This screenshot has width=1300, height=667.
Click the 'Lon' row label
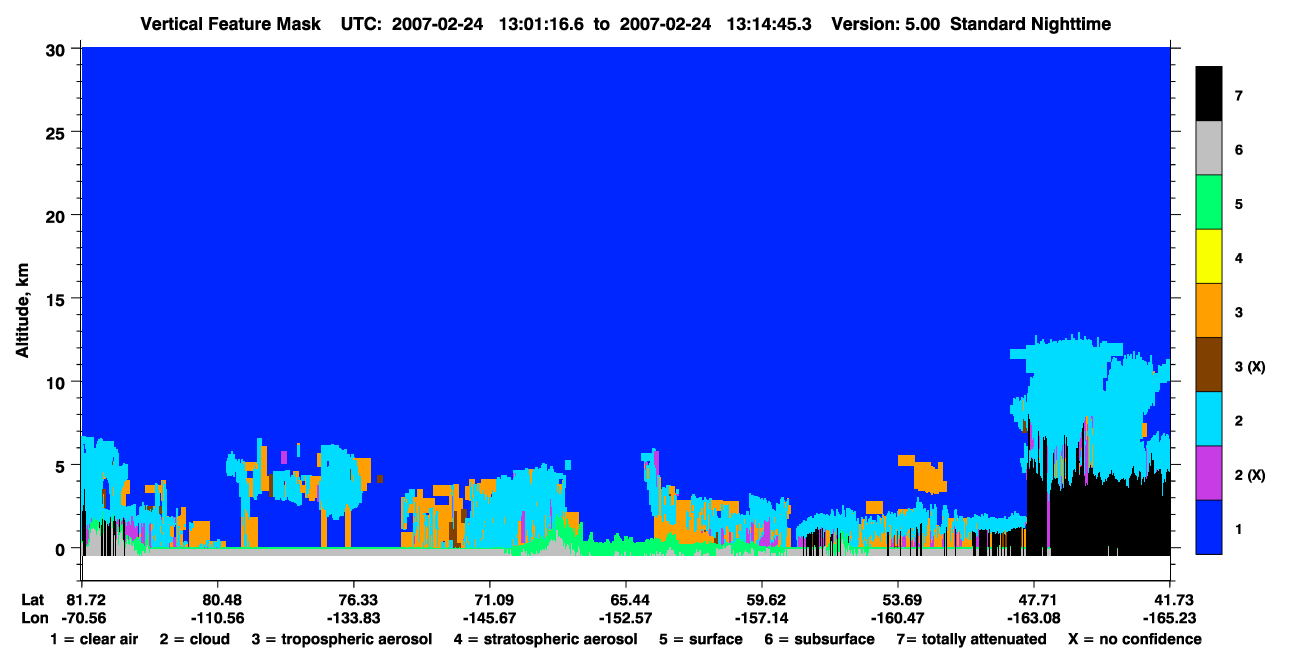click(34, 617)
